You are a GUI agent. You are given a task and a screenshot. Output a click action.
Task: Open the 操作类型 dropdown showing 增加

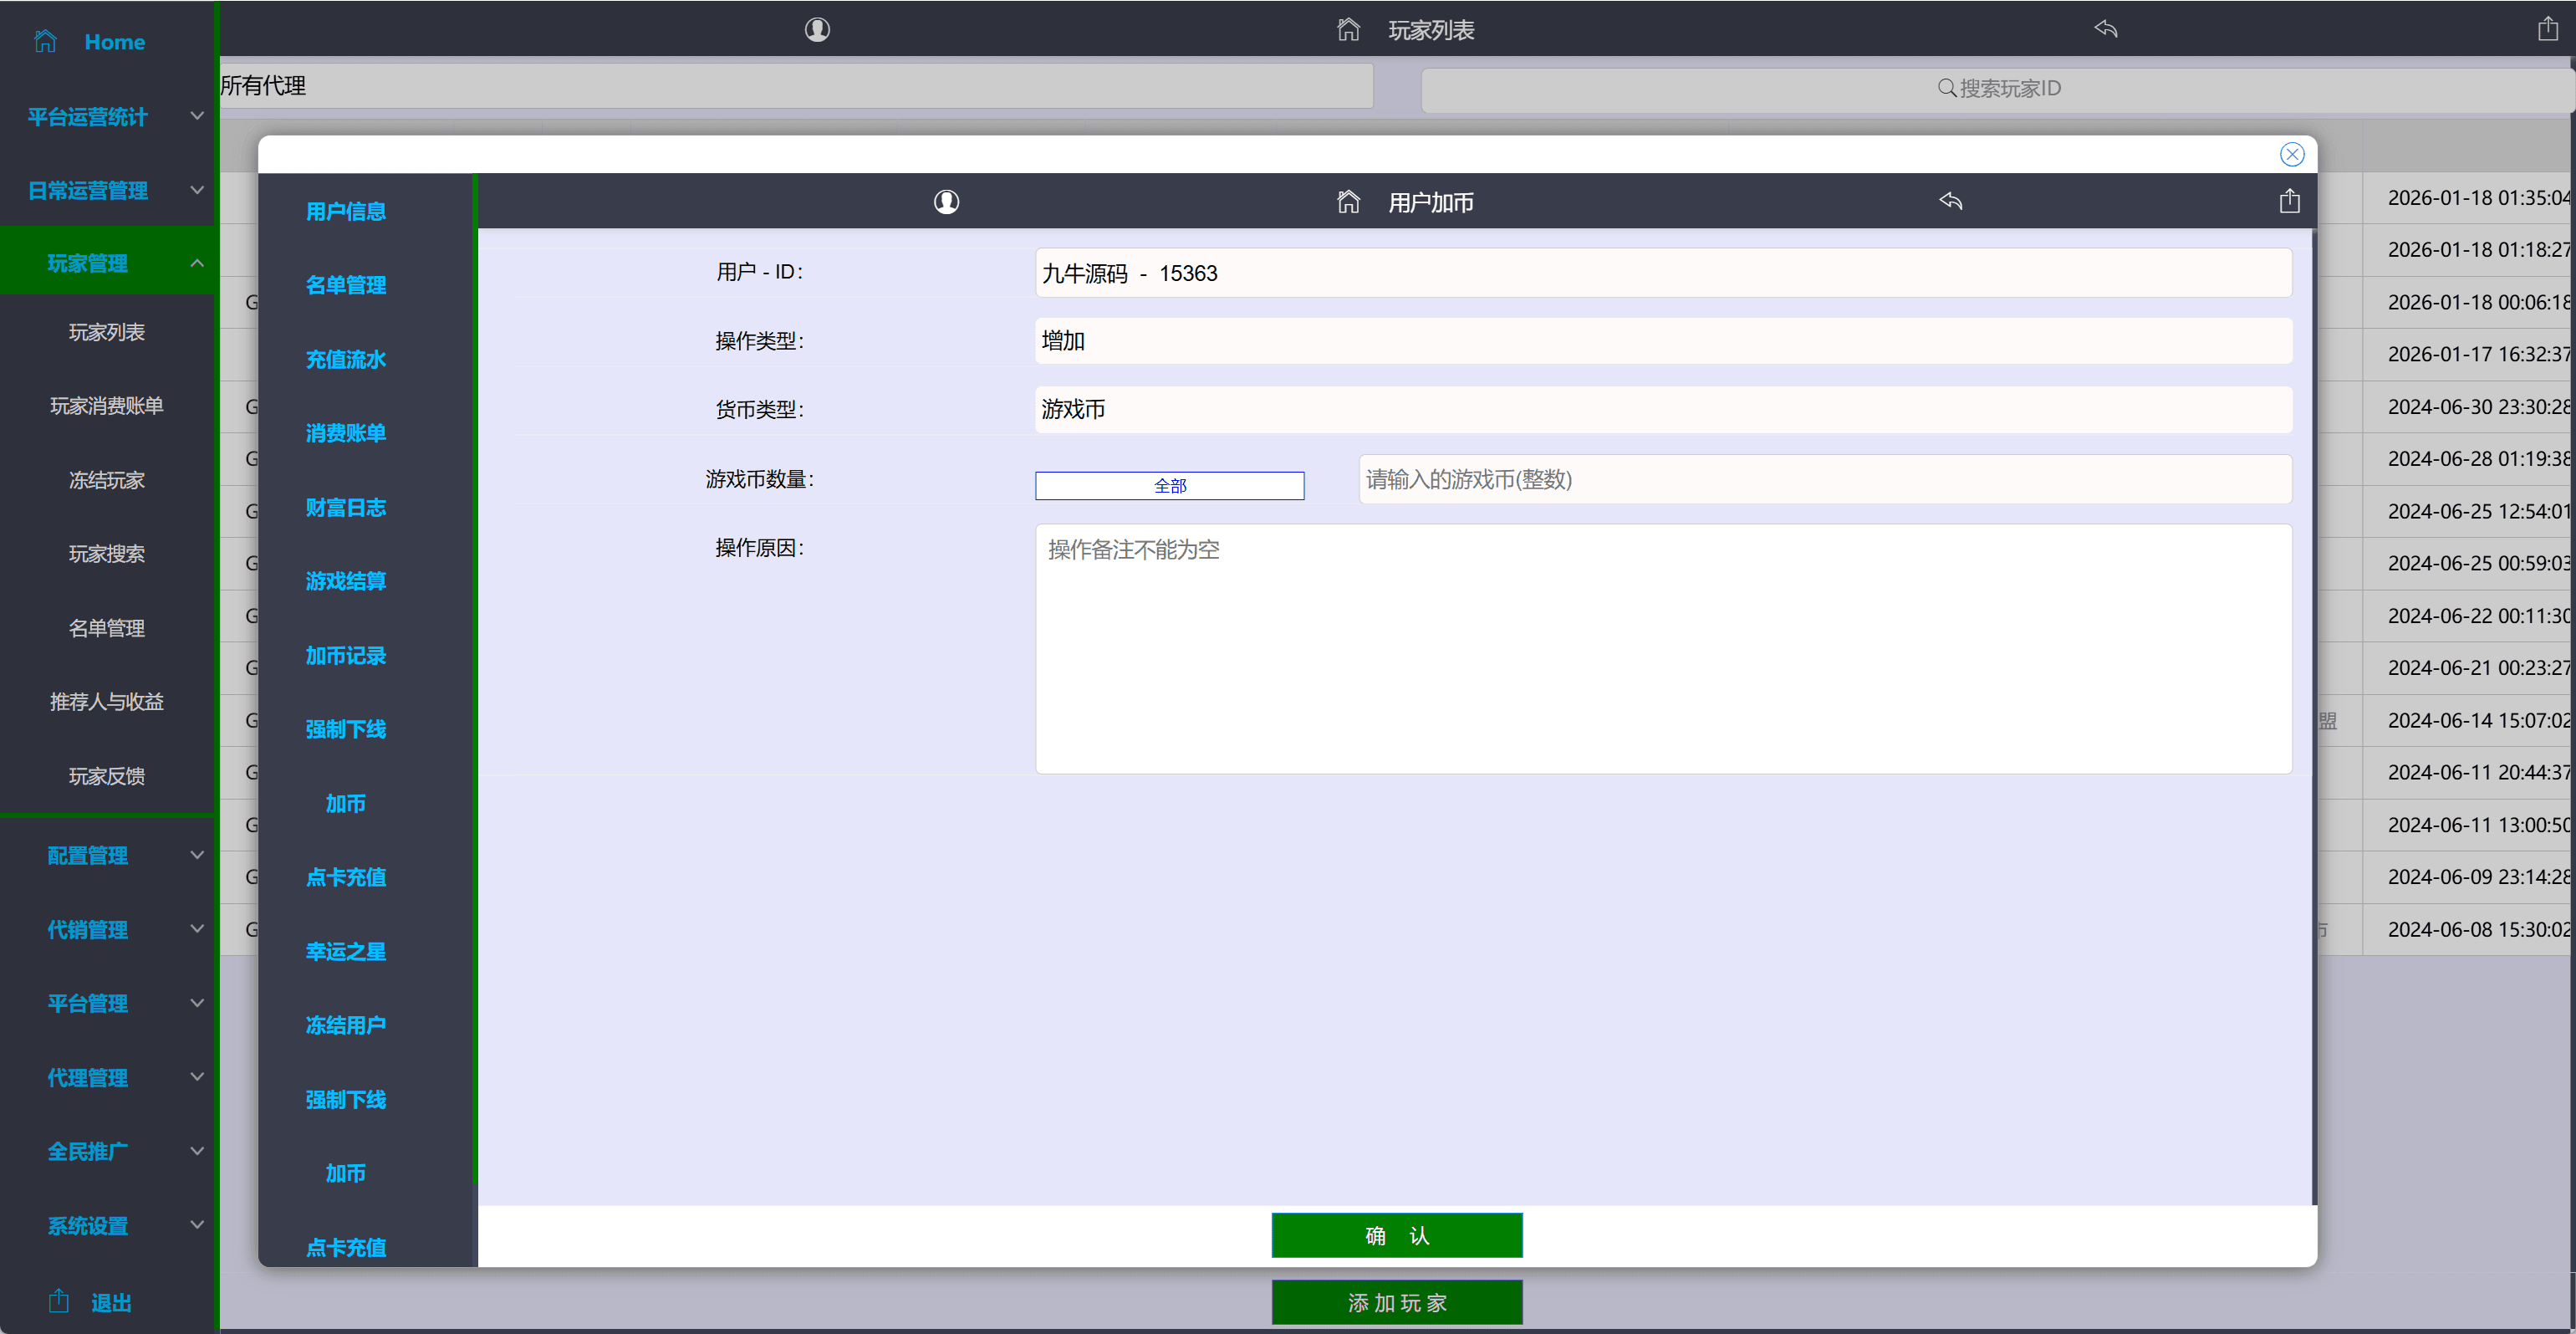point(1662,341)
